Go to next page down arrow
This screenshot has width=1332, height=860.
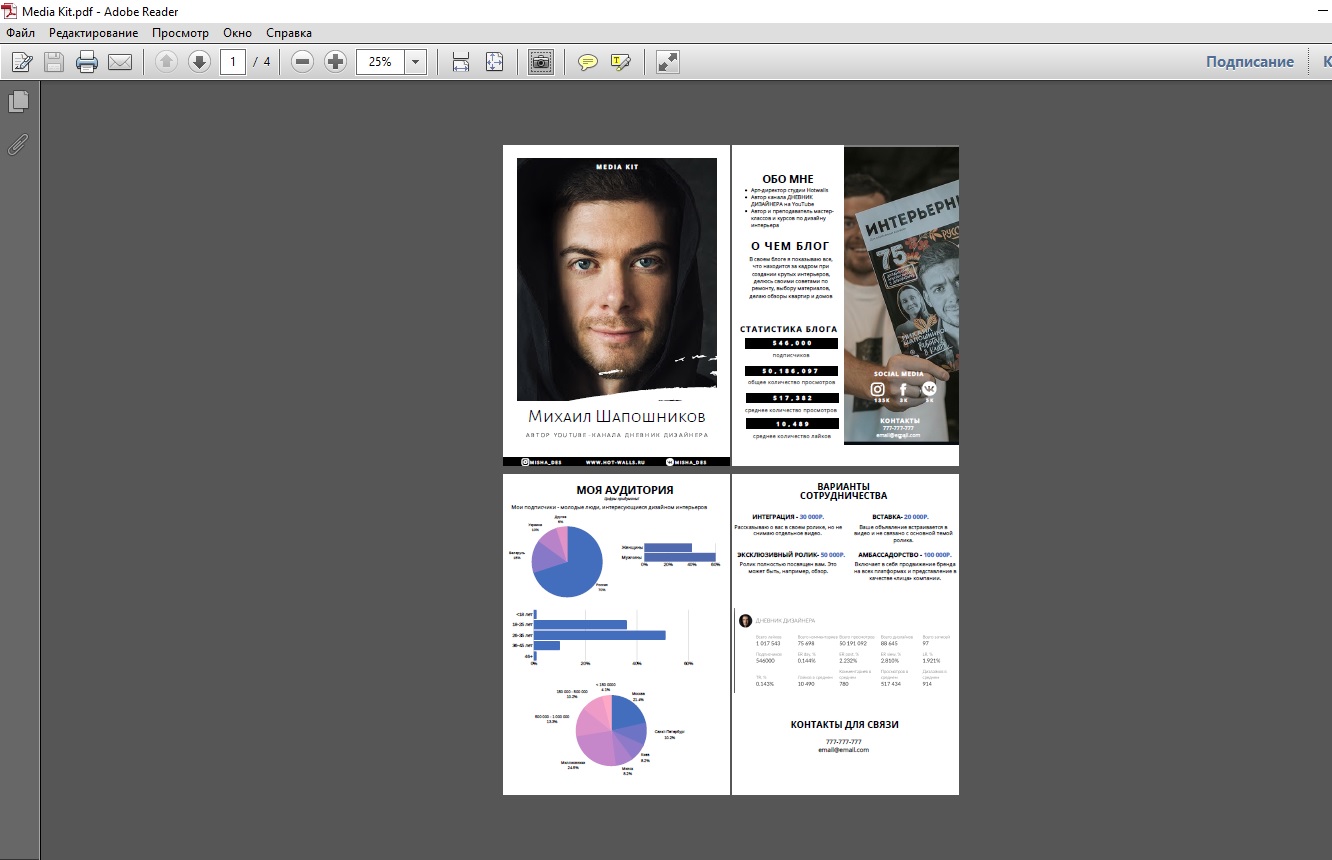[199, 62]
